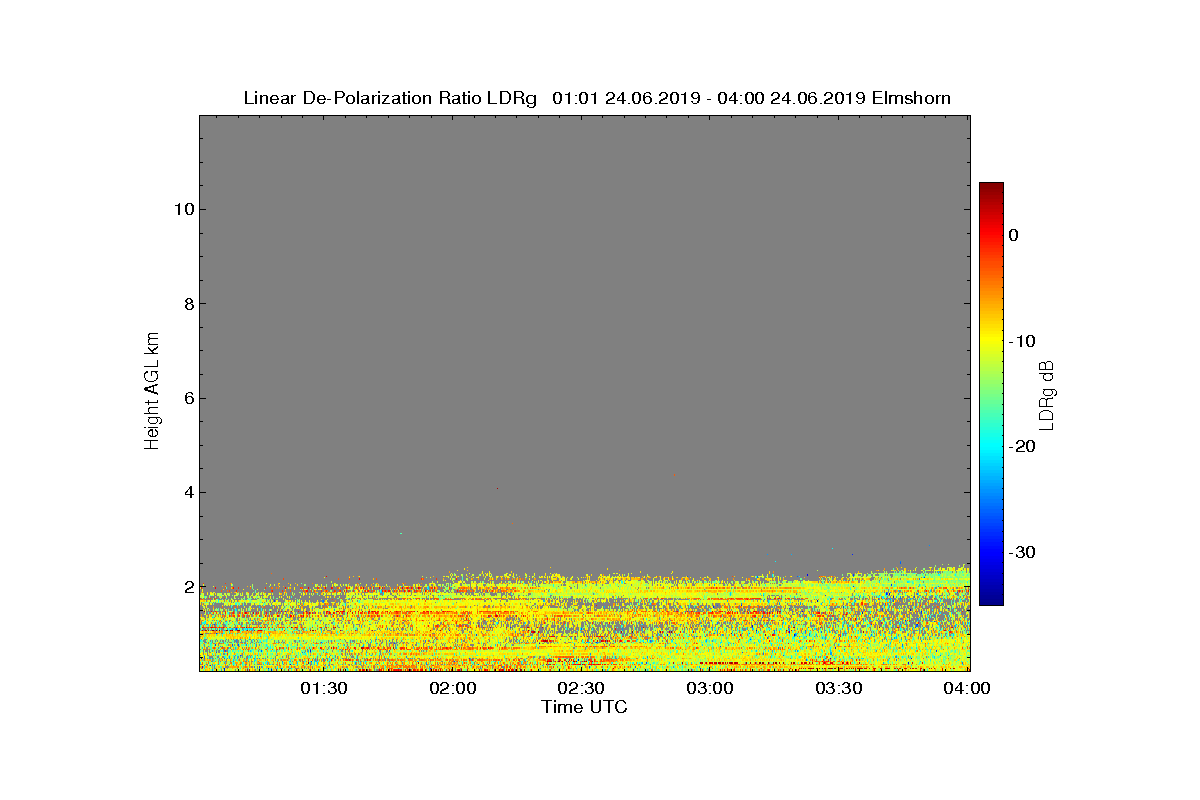The image size is (1200, 800).
Task: Click the colorbar value -10 label
Action: point(1021,341)
